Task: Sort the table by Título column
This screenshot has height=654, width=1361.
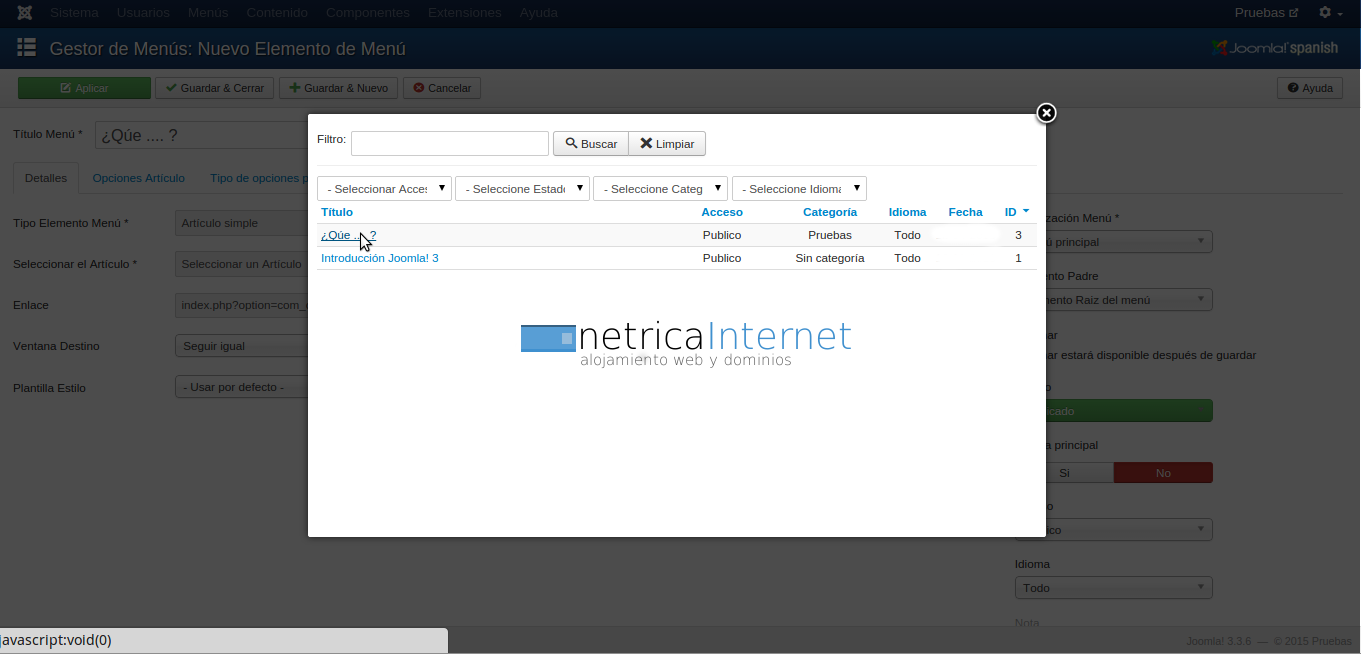Action: point(337,212)
